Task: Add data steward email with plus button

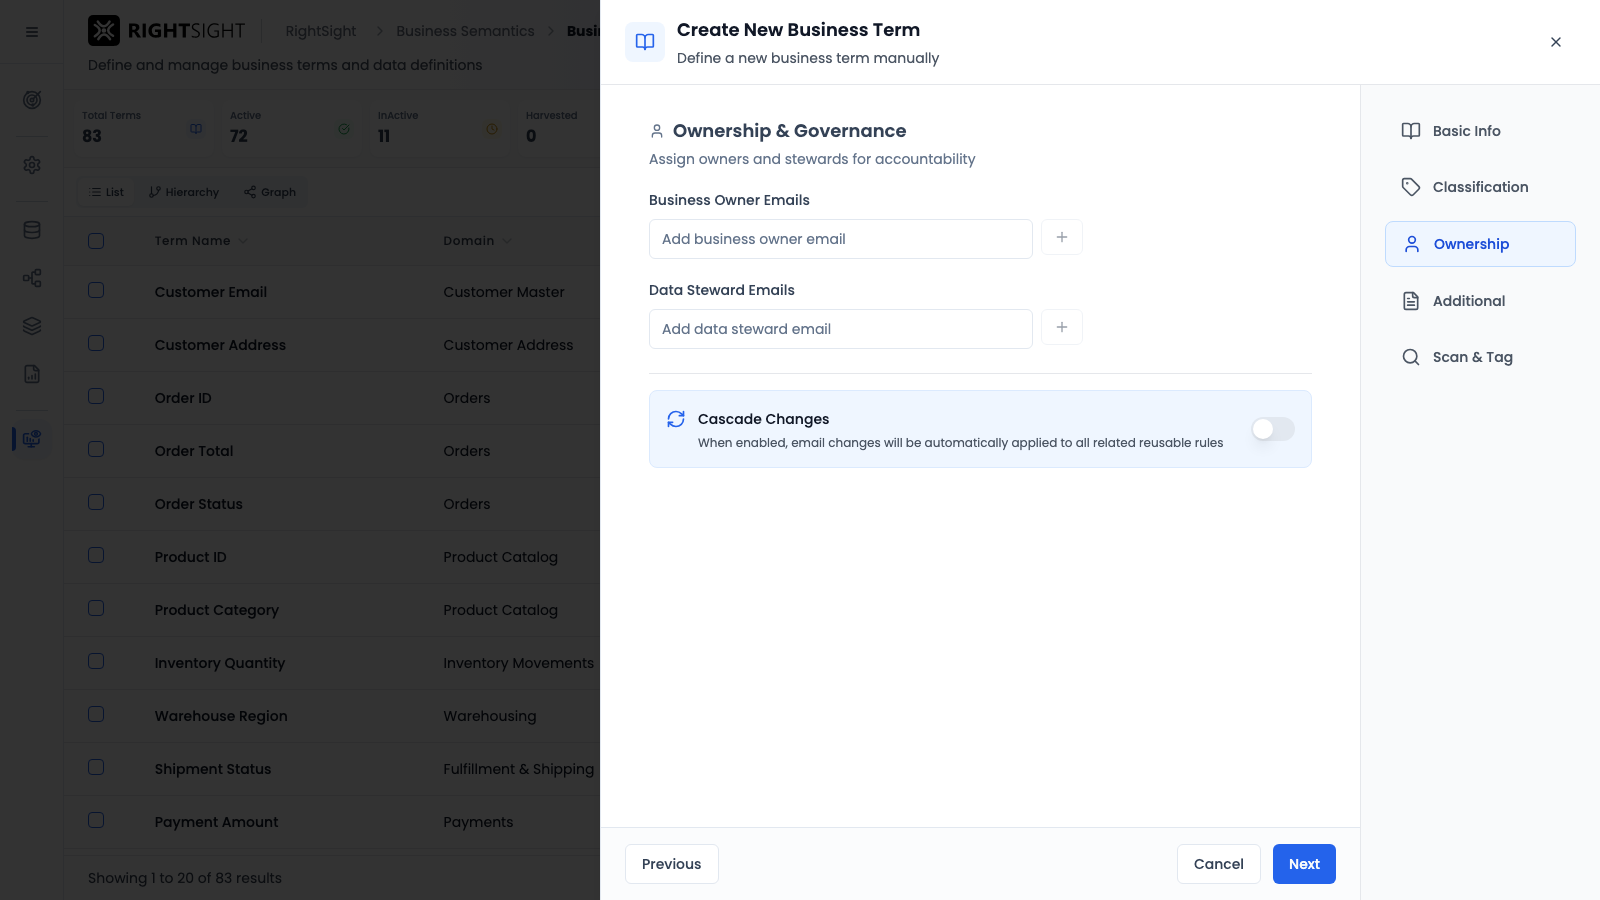Action: (1062, 328)
